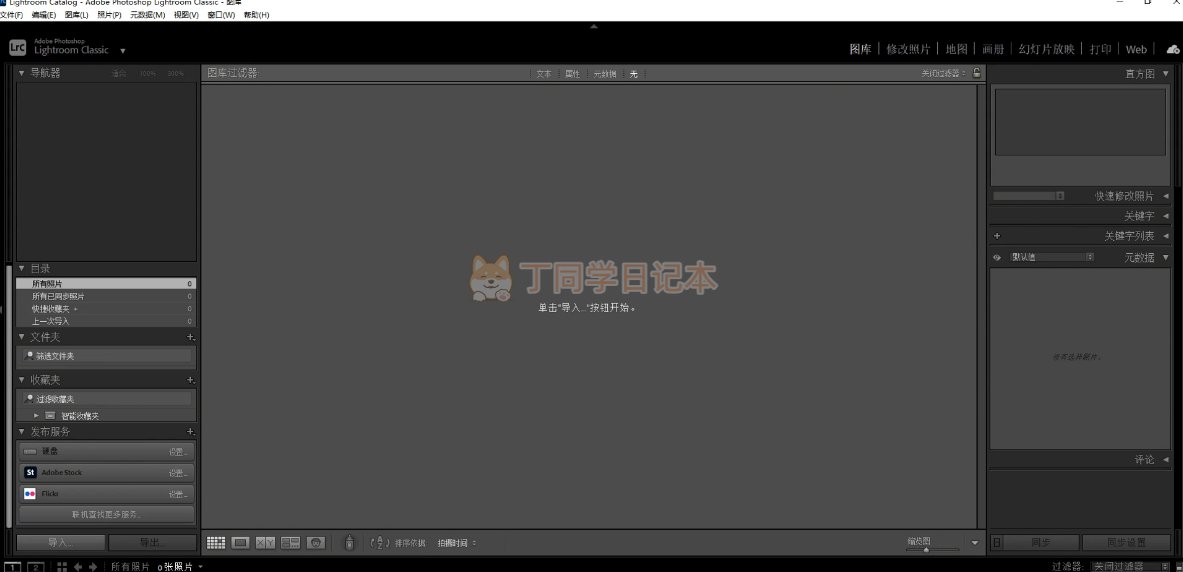Click the hard drive service icon

tap(30, 451)
